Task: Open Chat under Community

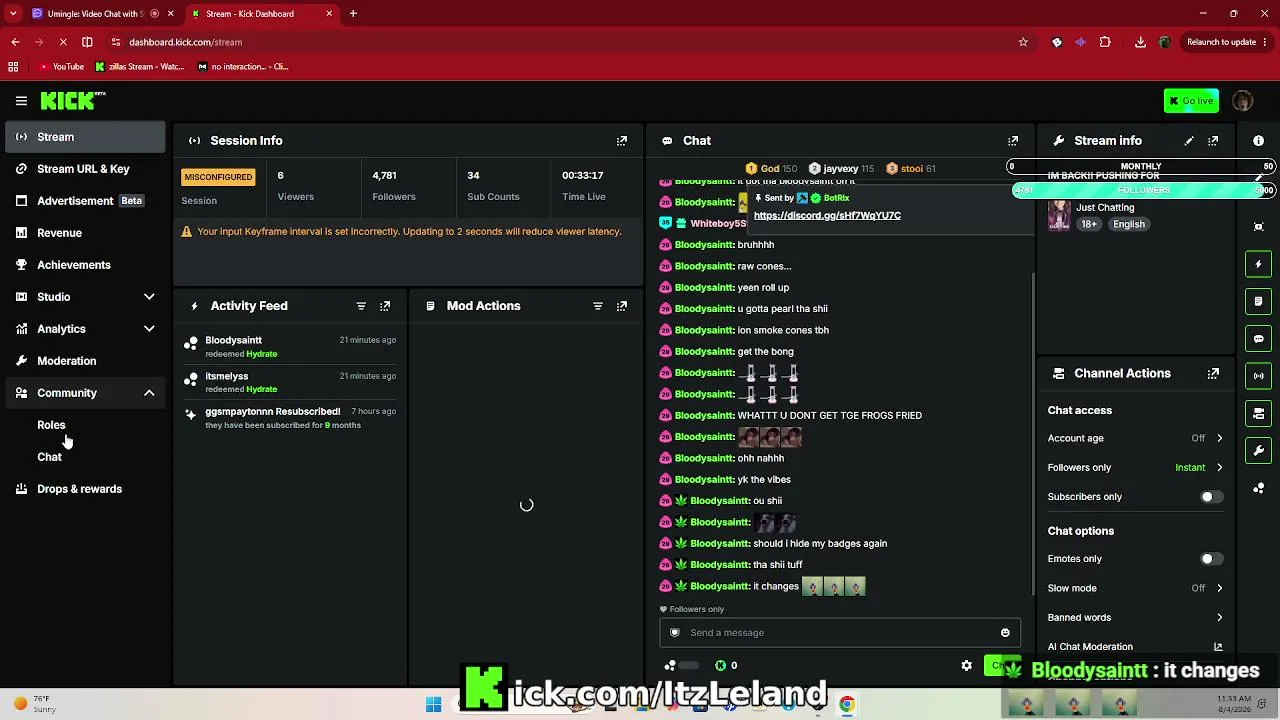Action: click(49, 457)
